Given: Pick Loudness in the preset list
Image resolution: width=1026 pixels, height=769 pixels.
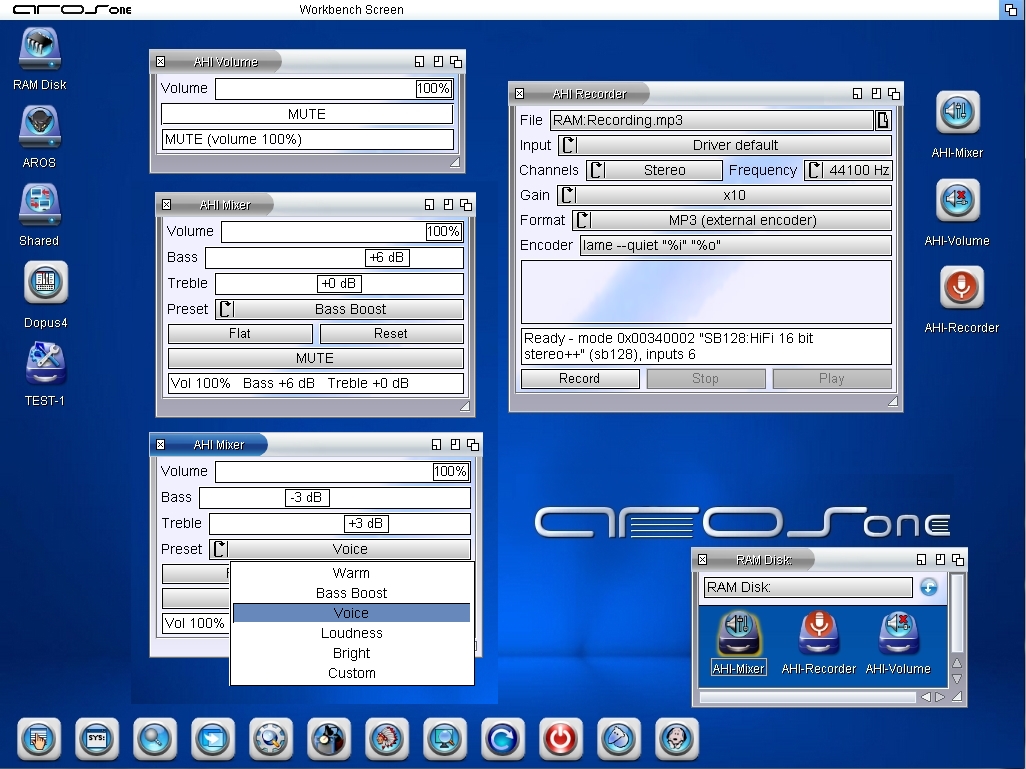Looking at the screenshot, I should point(351,634).
